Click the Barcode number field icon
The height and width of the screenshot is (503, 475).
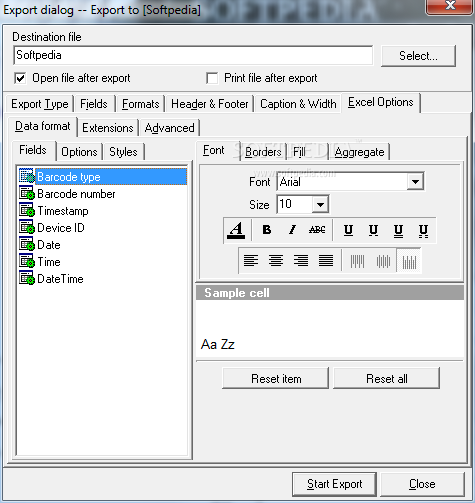pos(27,193)
